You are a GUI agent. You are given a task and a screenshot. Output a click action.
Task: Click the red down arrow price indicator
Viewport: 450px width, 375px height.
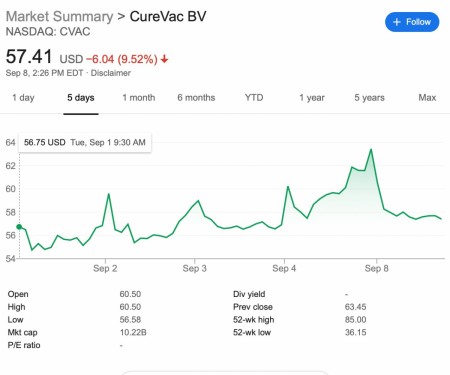point(164,59)
